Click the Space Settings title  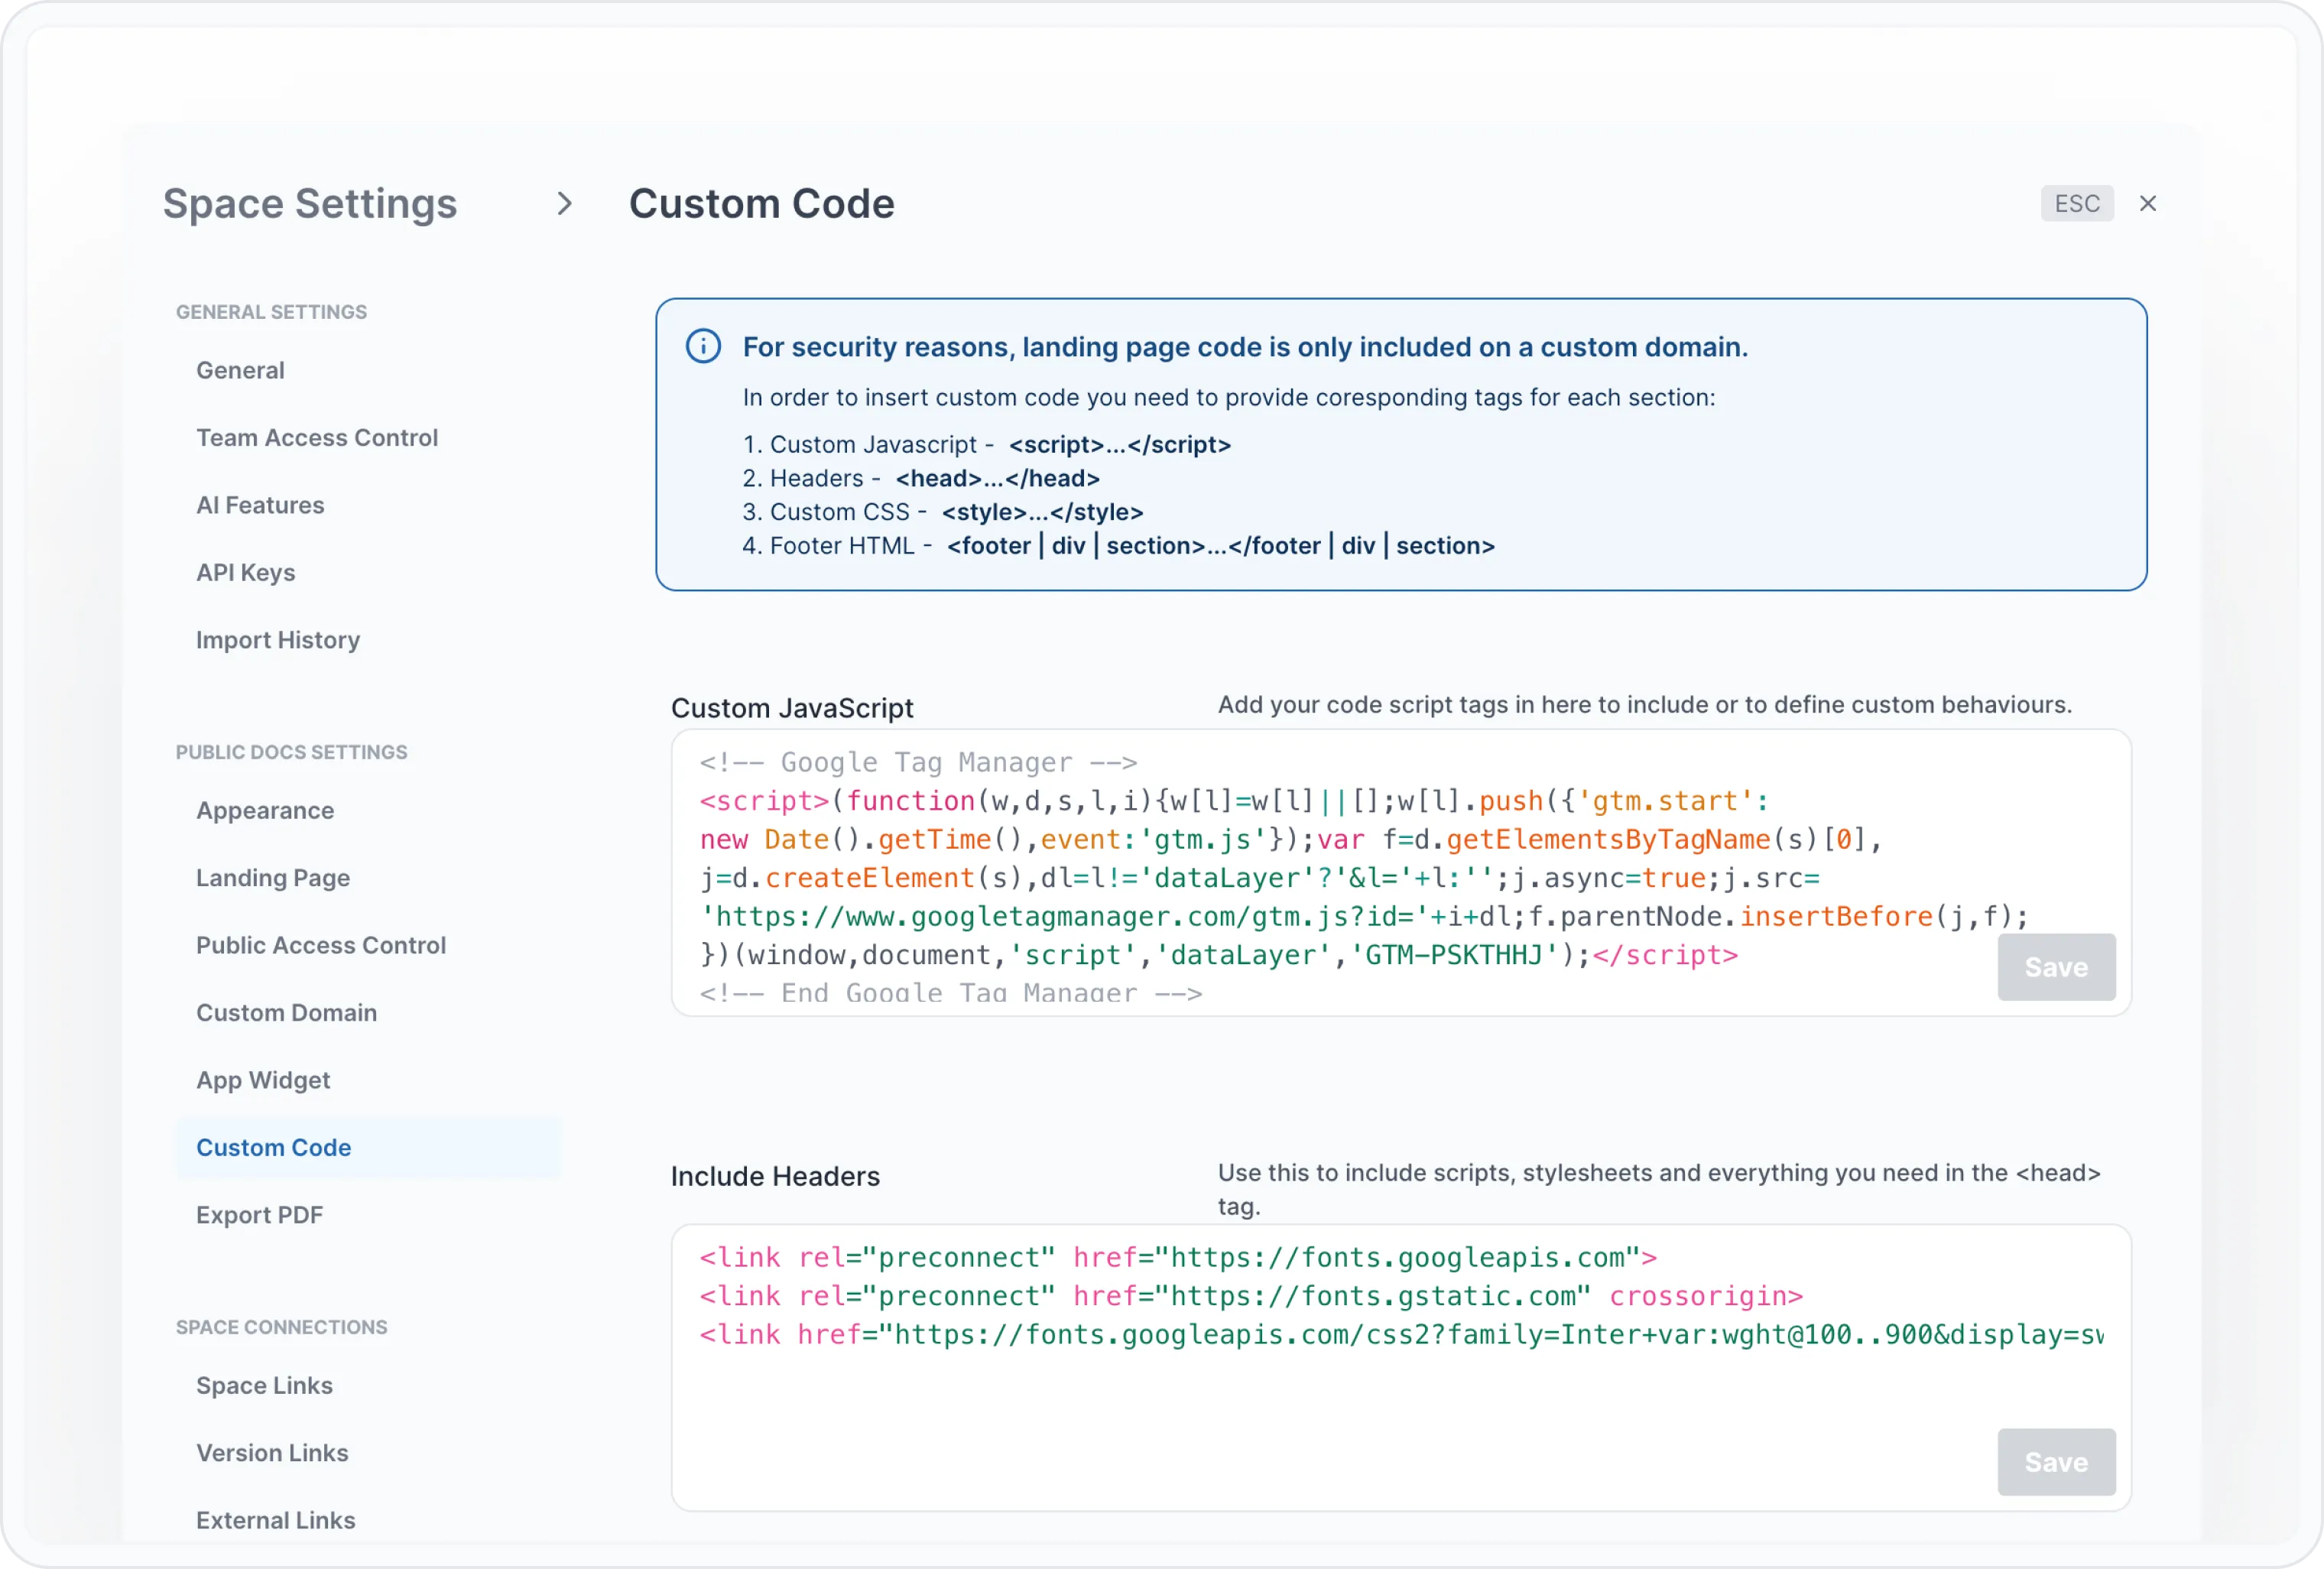point(310,204)
